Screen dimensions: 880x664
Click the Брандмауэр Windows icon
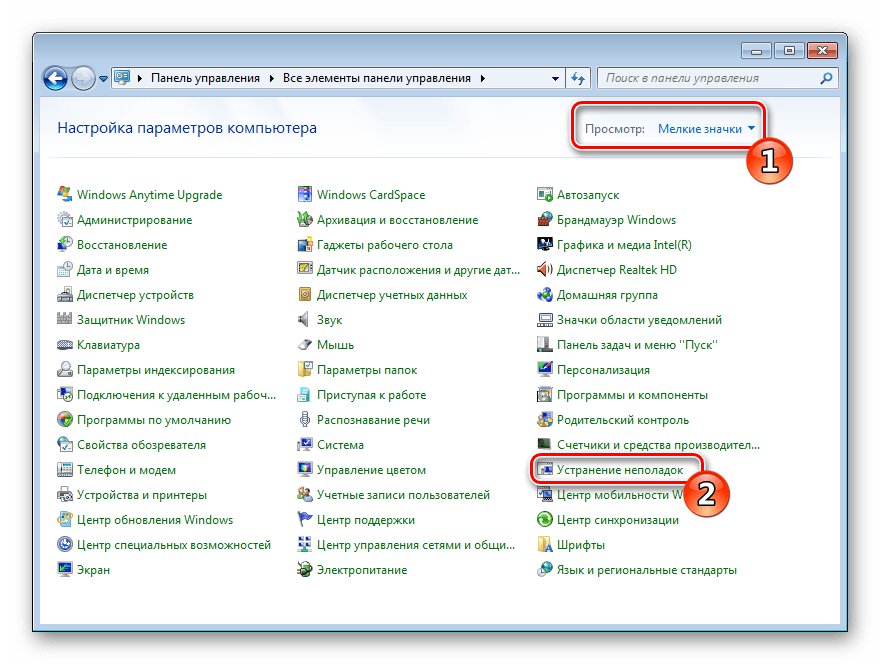pos(545,220)
